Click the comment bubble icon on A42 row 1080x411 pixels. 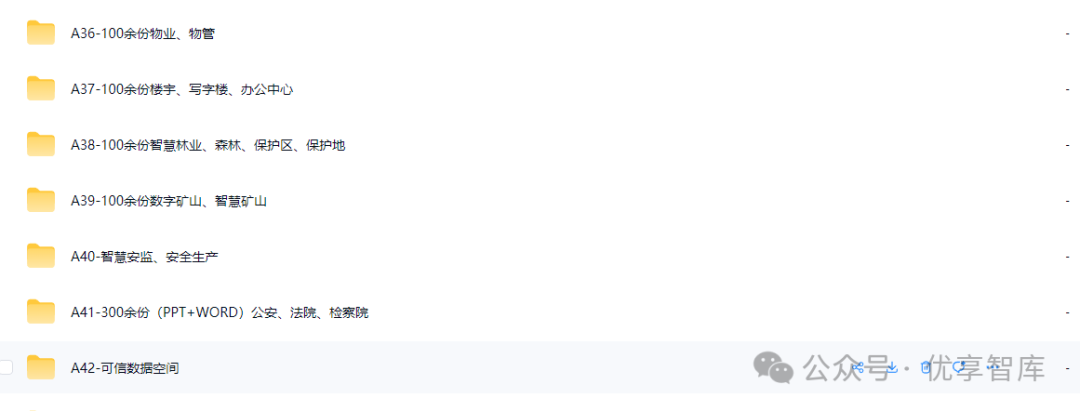958,367
